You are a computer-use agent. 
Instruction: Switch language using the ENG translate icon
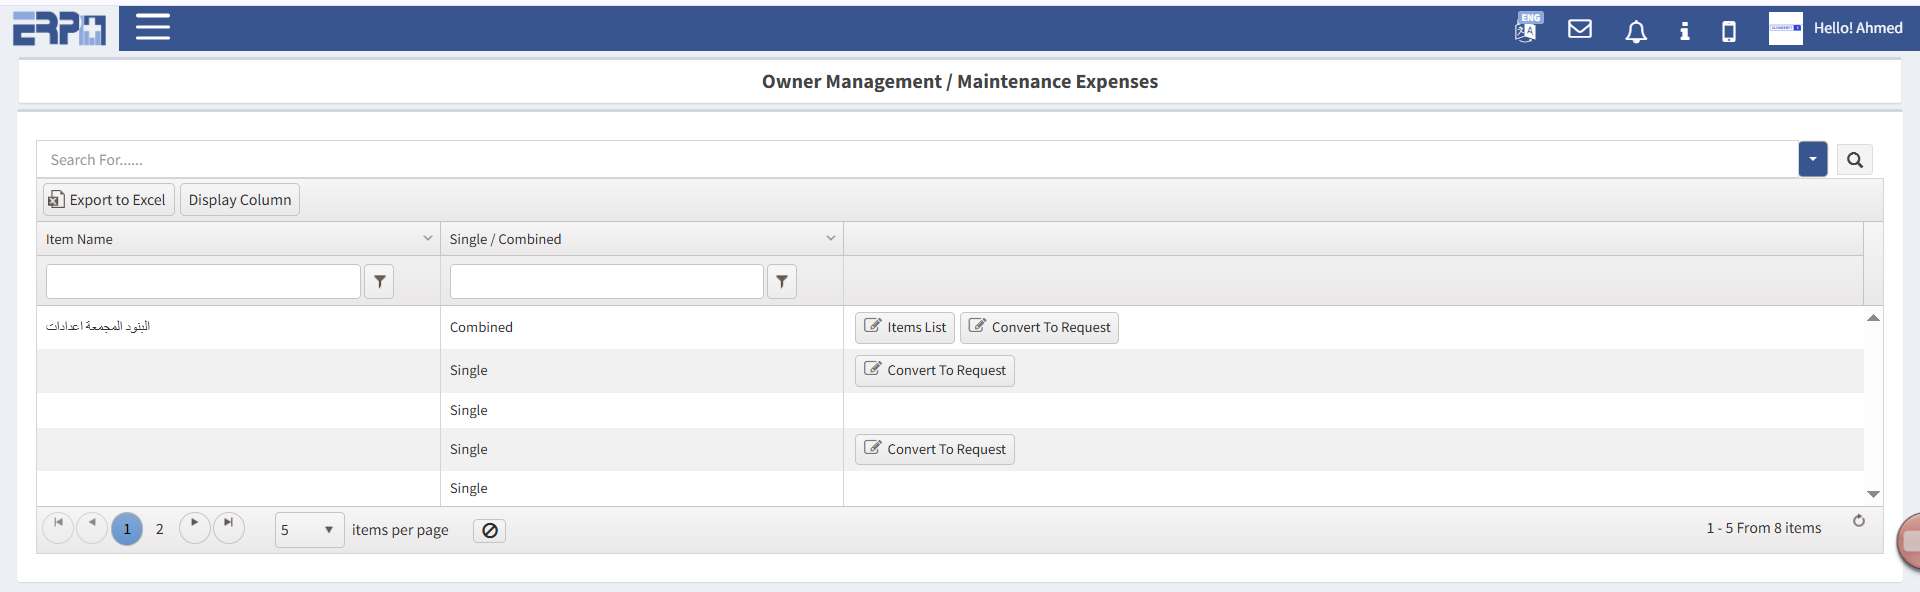tap(1527, 28)
